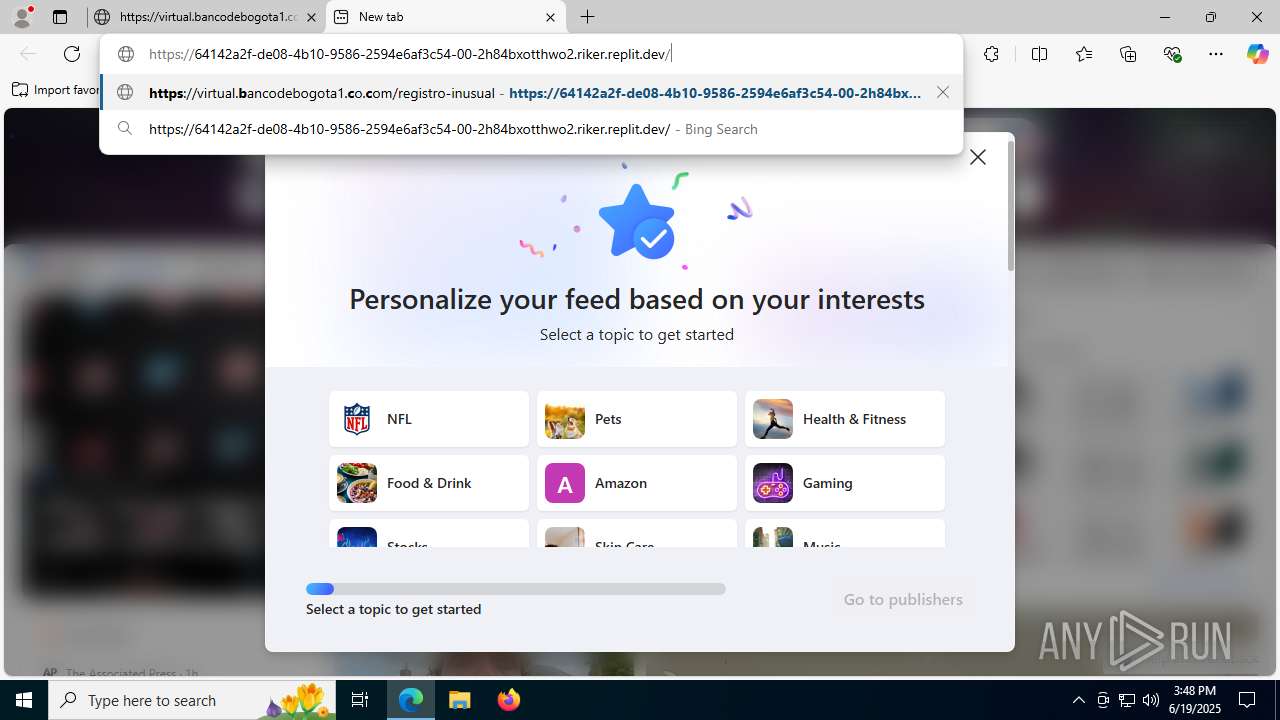
Task: Choose the Gaming topic card
Action: coord(845,483)
